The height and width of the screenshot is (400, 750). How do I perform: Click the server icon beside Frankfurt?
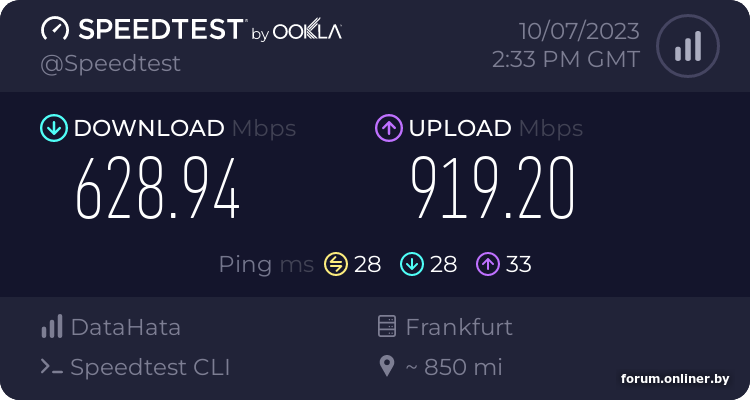386,327
